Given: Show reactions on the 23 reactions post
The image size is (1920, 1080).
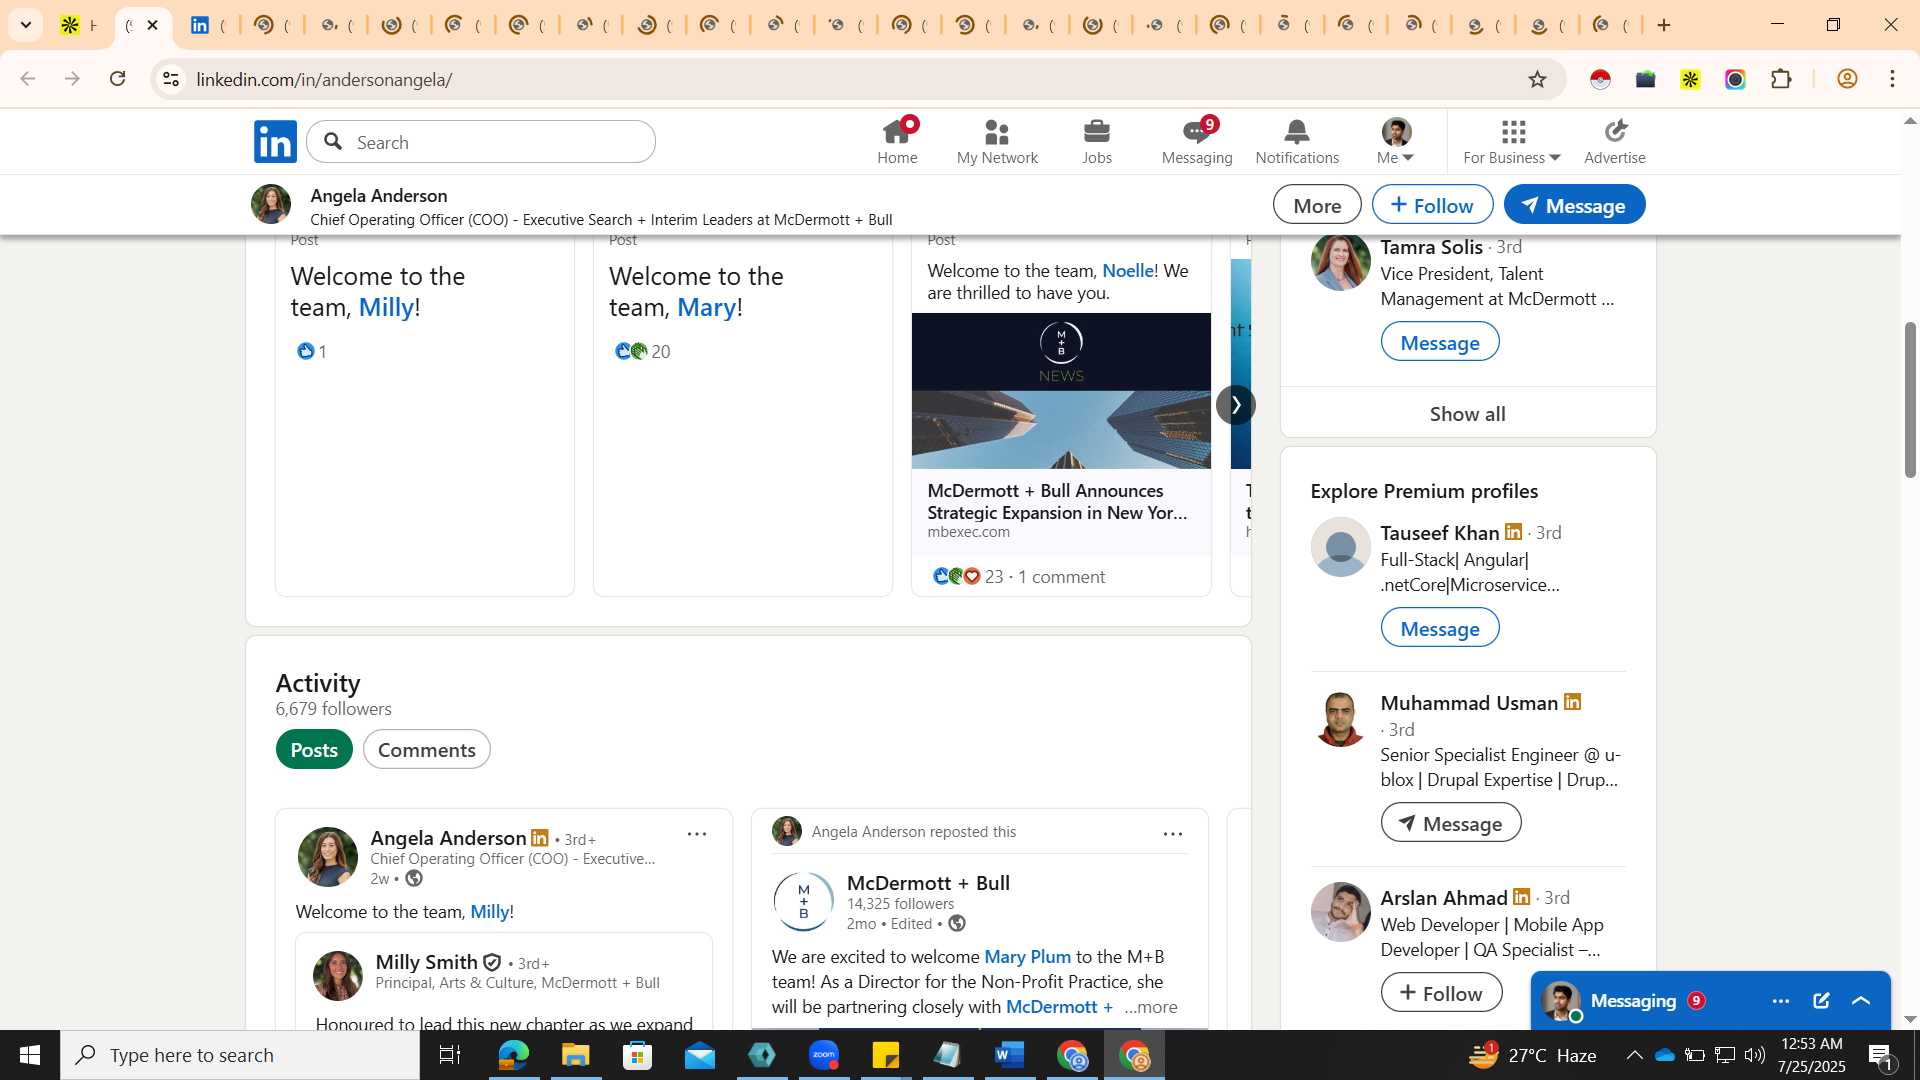Looking at the screenshot, I should 967,576.
